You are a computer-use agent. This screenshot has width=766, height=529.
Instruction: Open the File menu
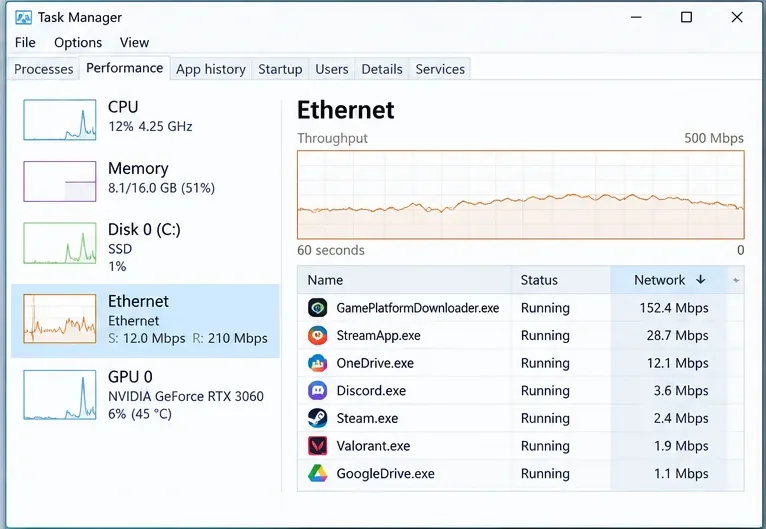pos(25,42)
